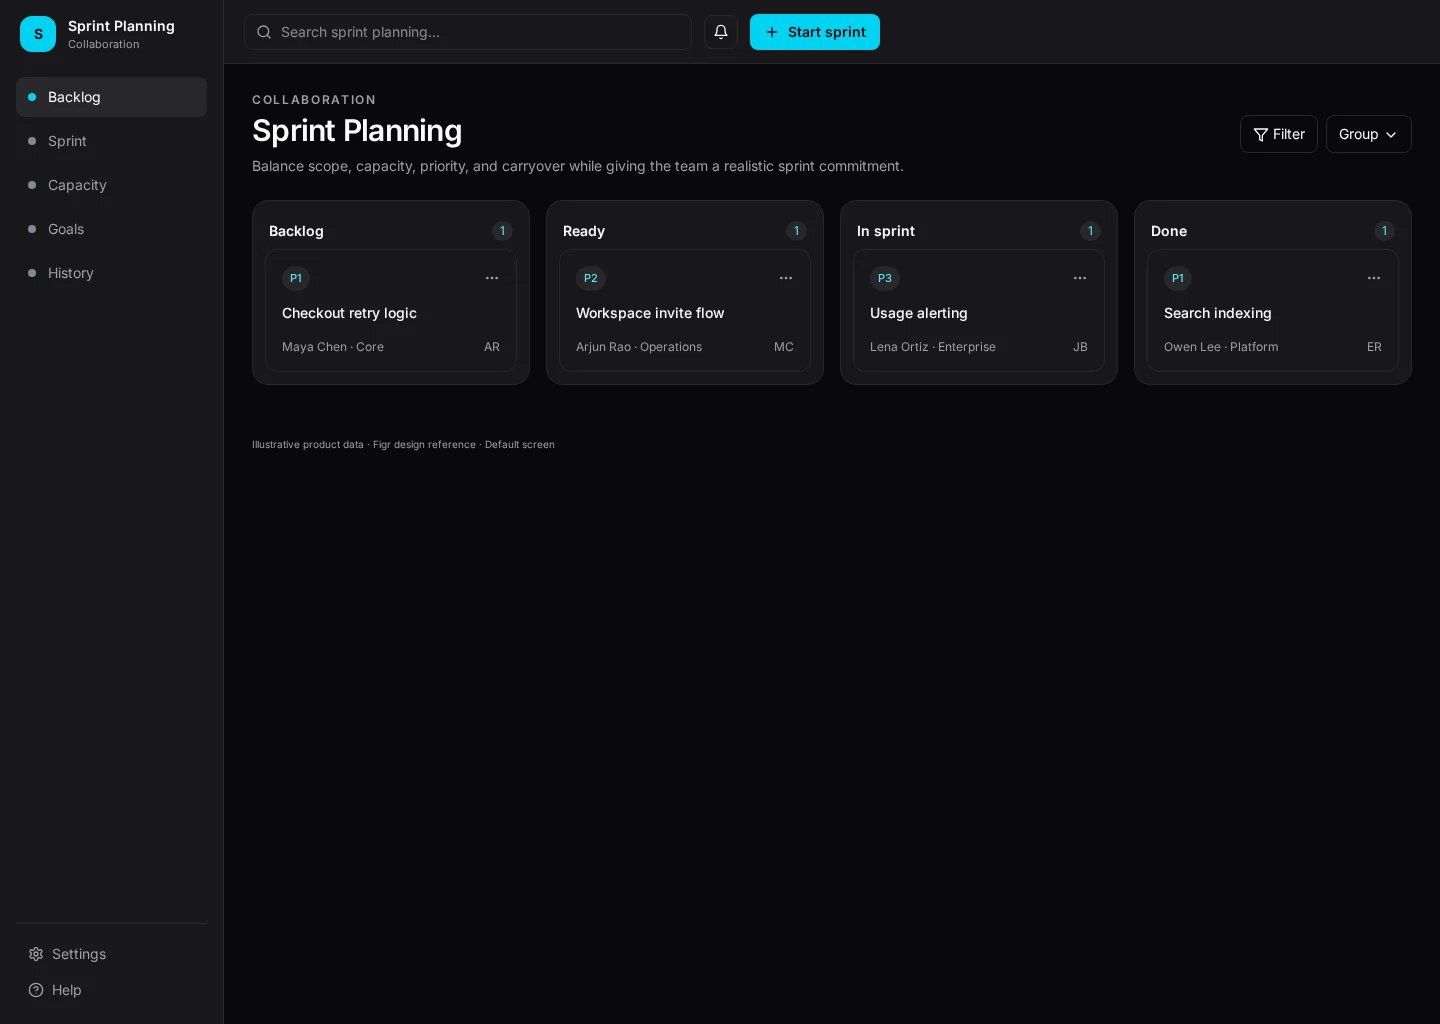Click the MC avatar initials
1440x1024 pixels.
click(784, 347)
